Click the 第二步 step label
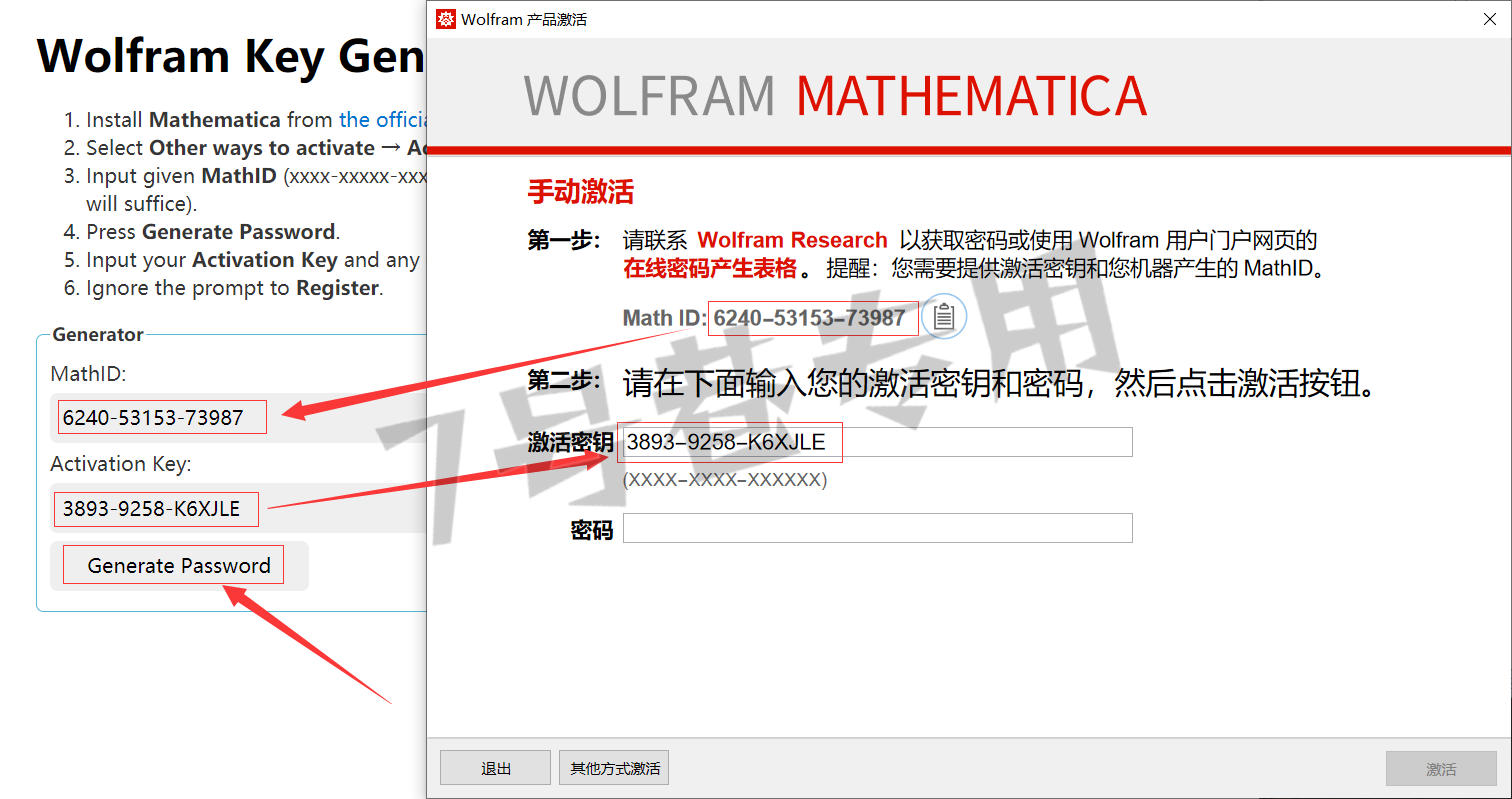The image size is (1512, 799). click(x=564, y=381)
